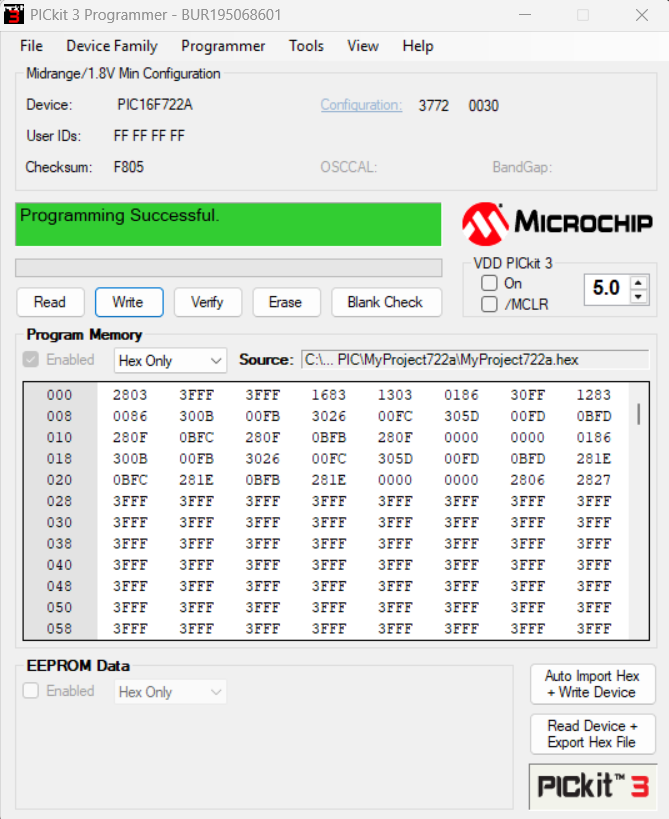The height and width of the screenshot is (819, 669).
Task: Click the Verify button
Action: point(208,302)
